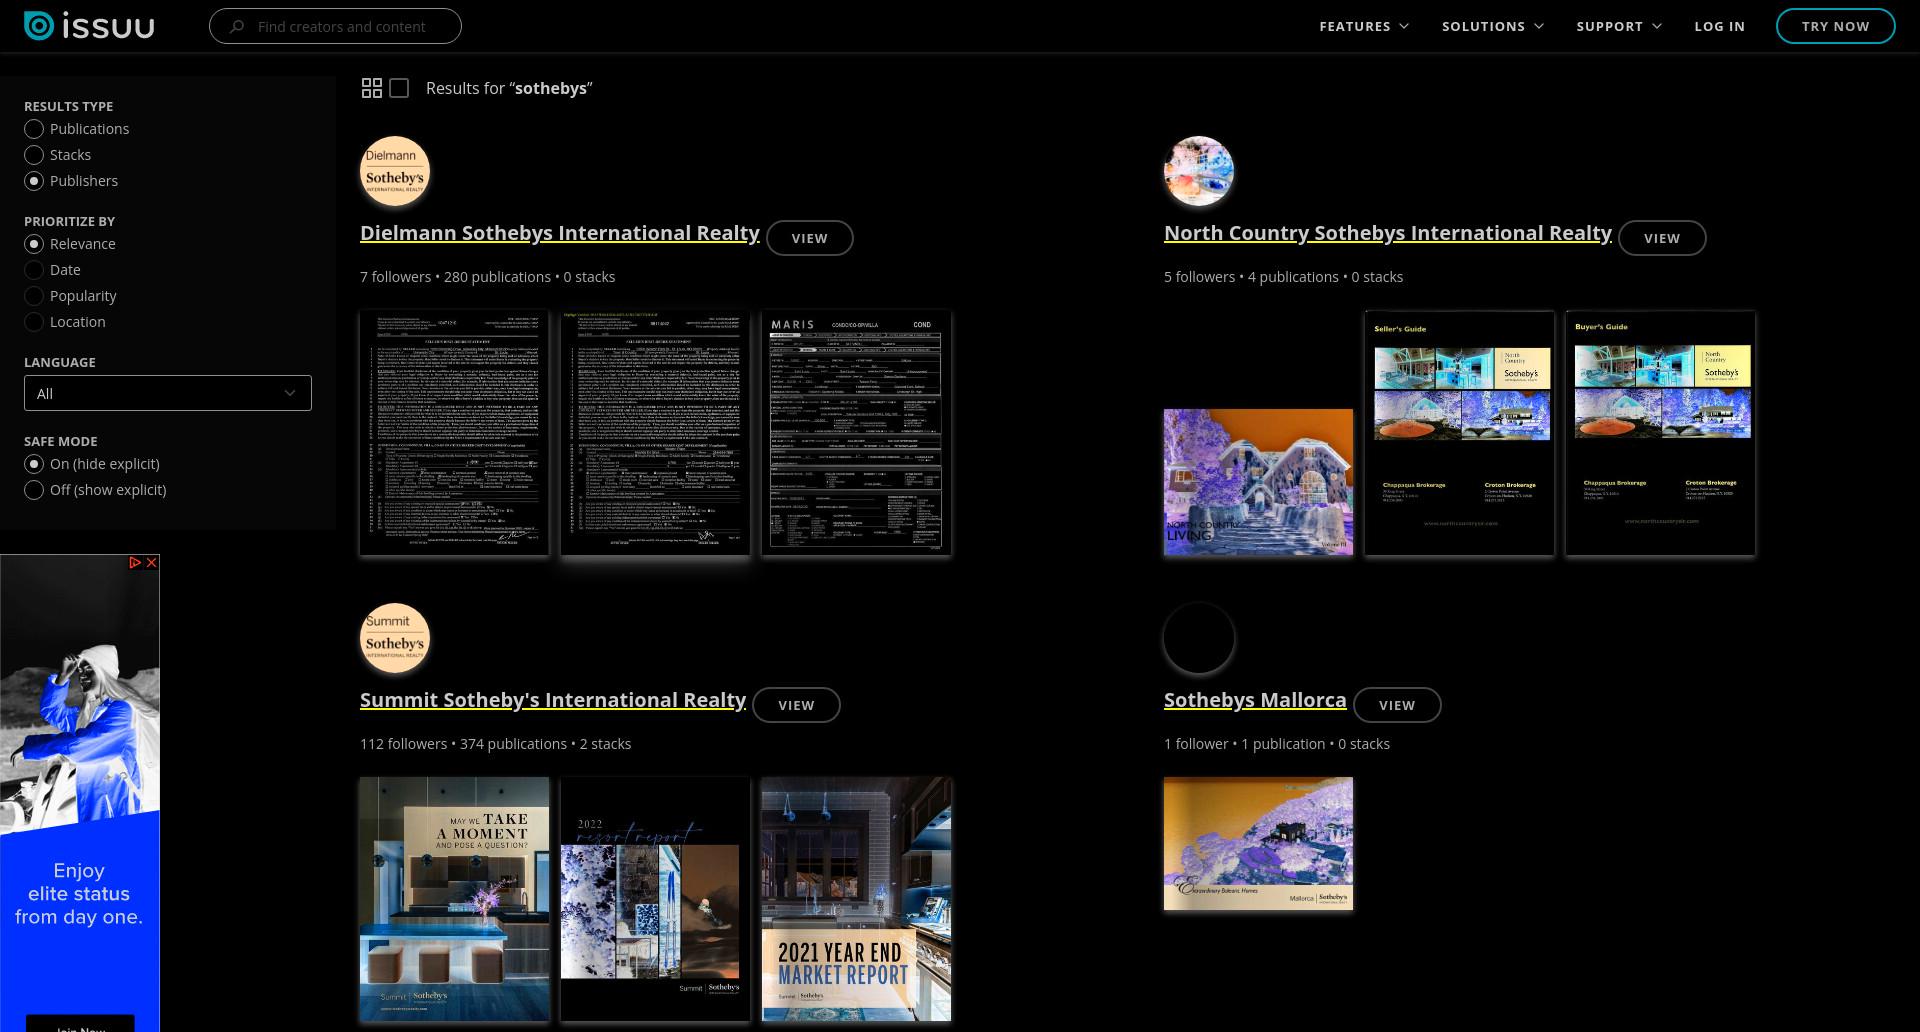Select Publications results type

[x=77, y=129]
